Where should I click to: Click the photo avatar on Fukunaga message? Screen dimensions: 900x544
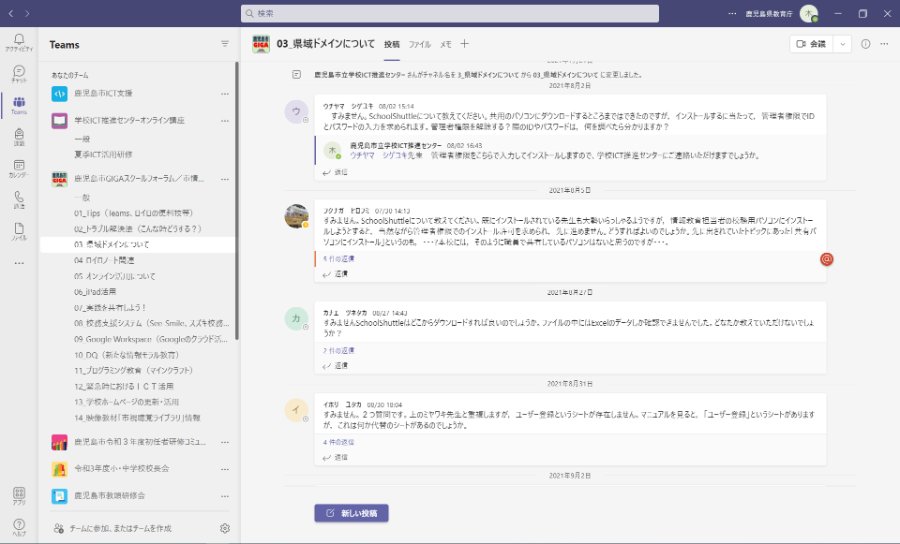point(296,216)
